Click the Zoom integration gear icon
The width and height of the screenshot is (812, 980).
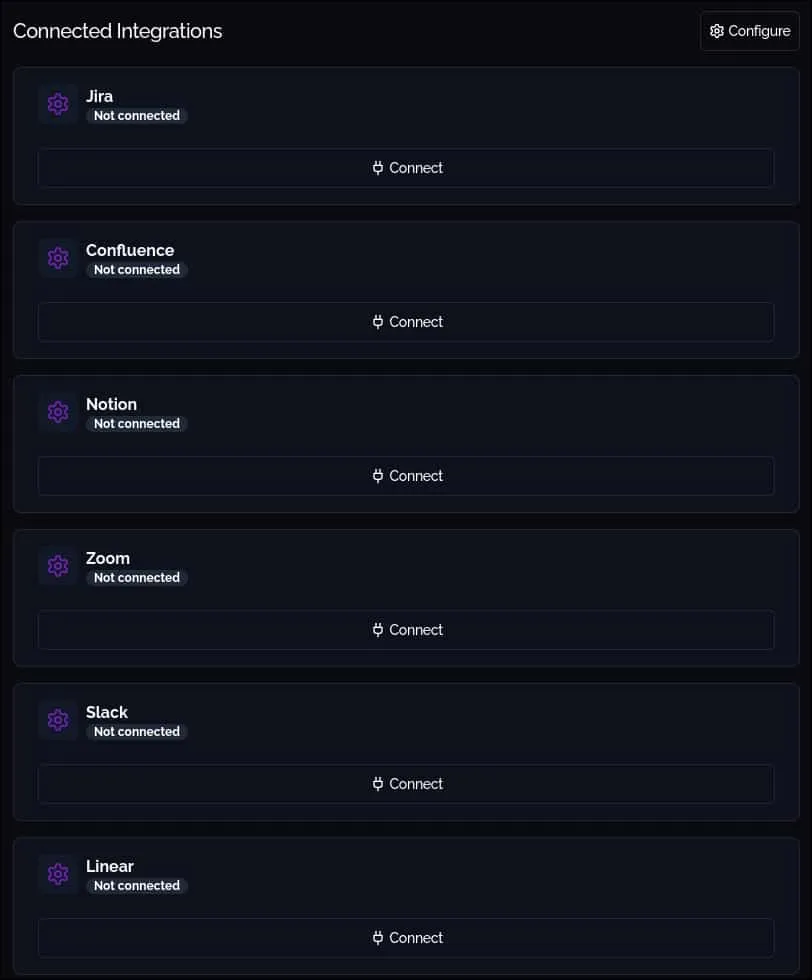(58, 566)
